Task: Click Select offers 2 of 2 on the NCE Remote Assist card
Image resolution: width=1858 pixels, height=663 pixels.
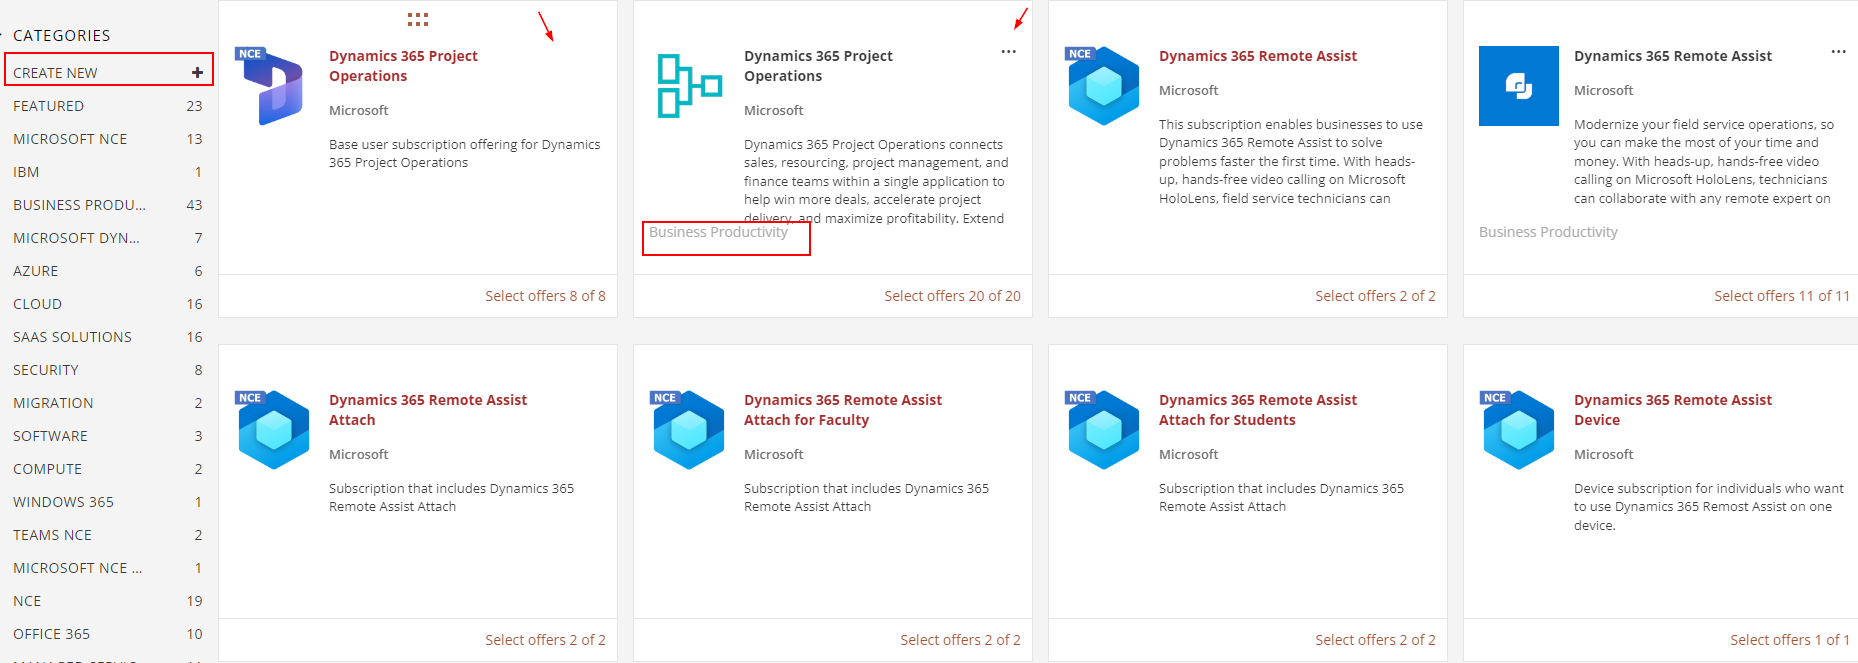Action: 1375,296
